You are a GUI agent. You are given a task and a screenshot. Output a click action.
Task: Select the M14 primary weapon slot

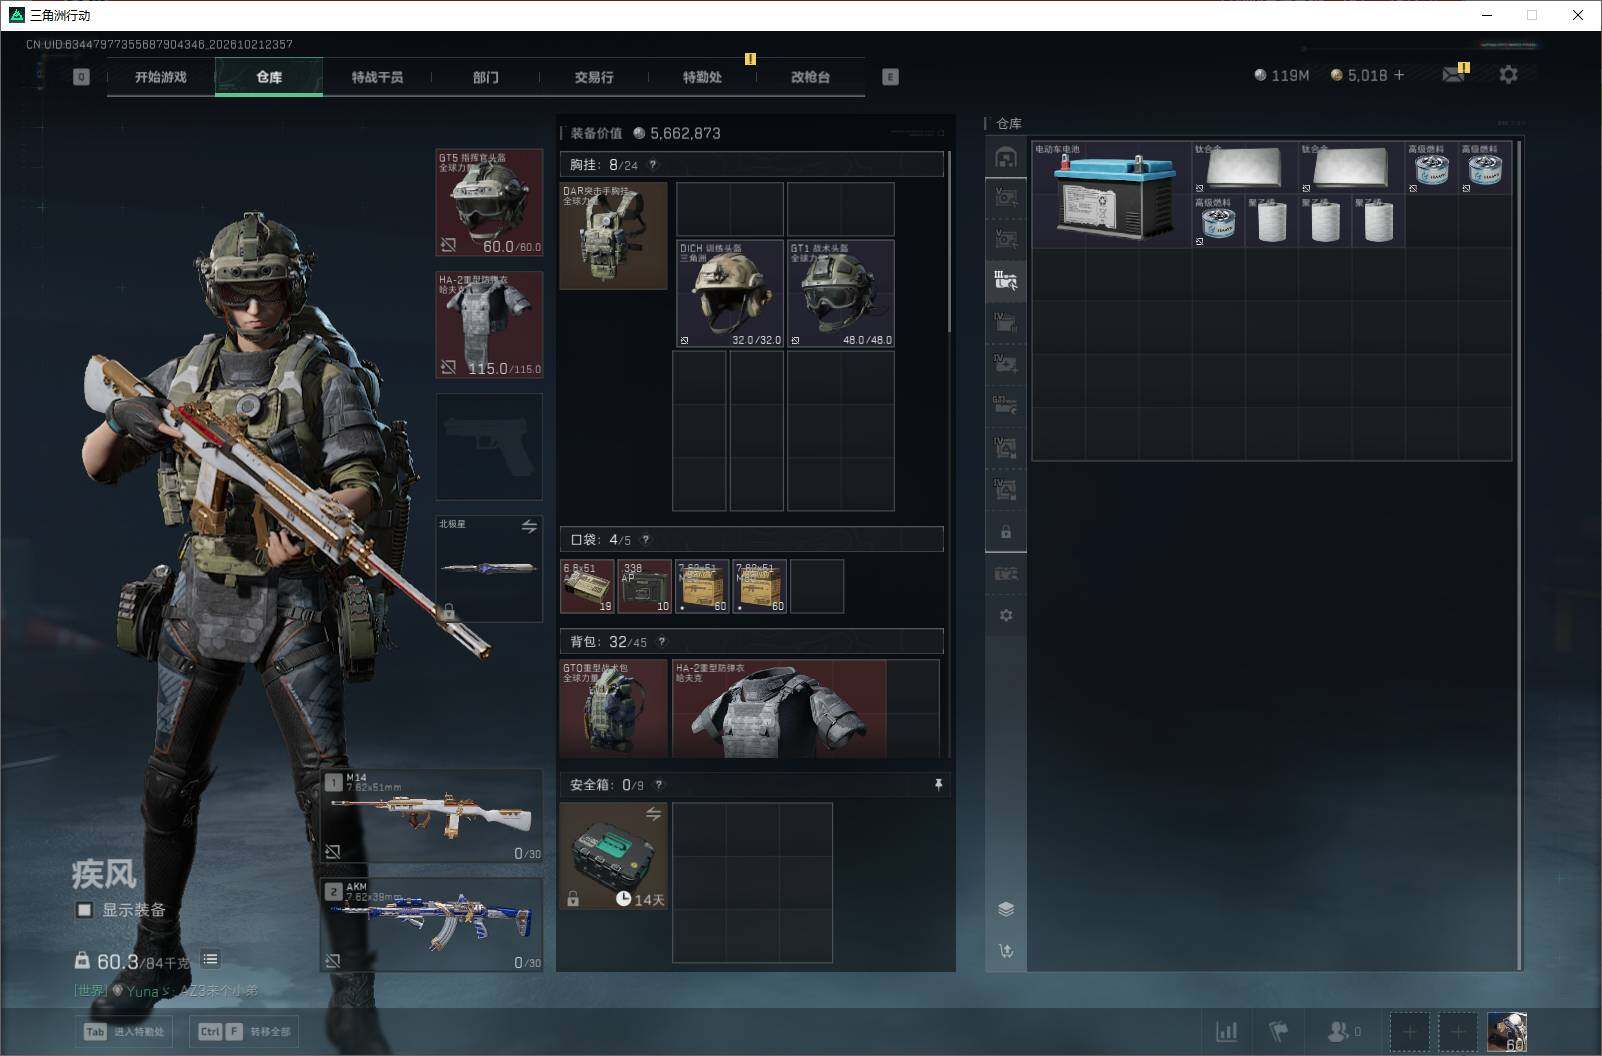click(432, 816)
